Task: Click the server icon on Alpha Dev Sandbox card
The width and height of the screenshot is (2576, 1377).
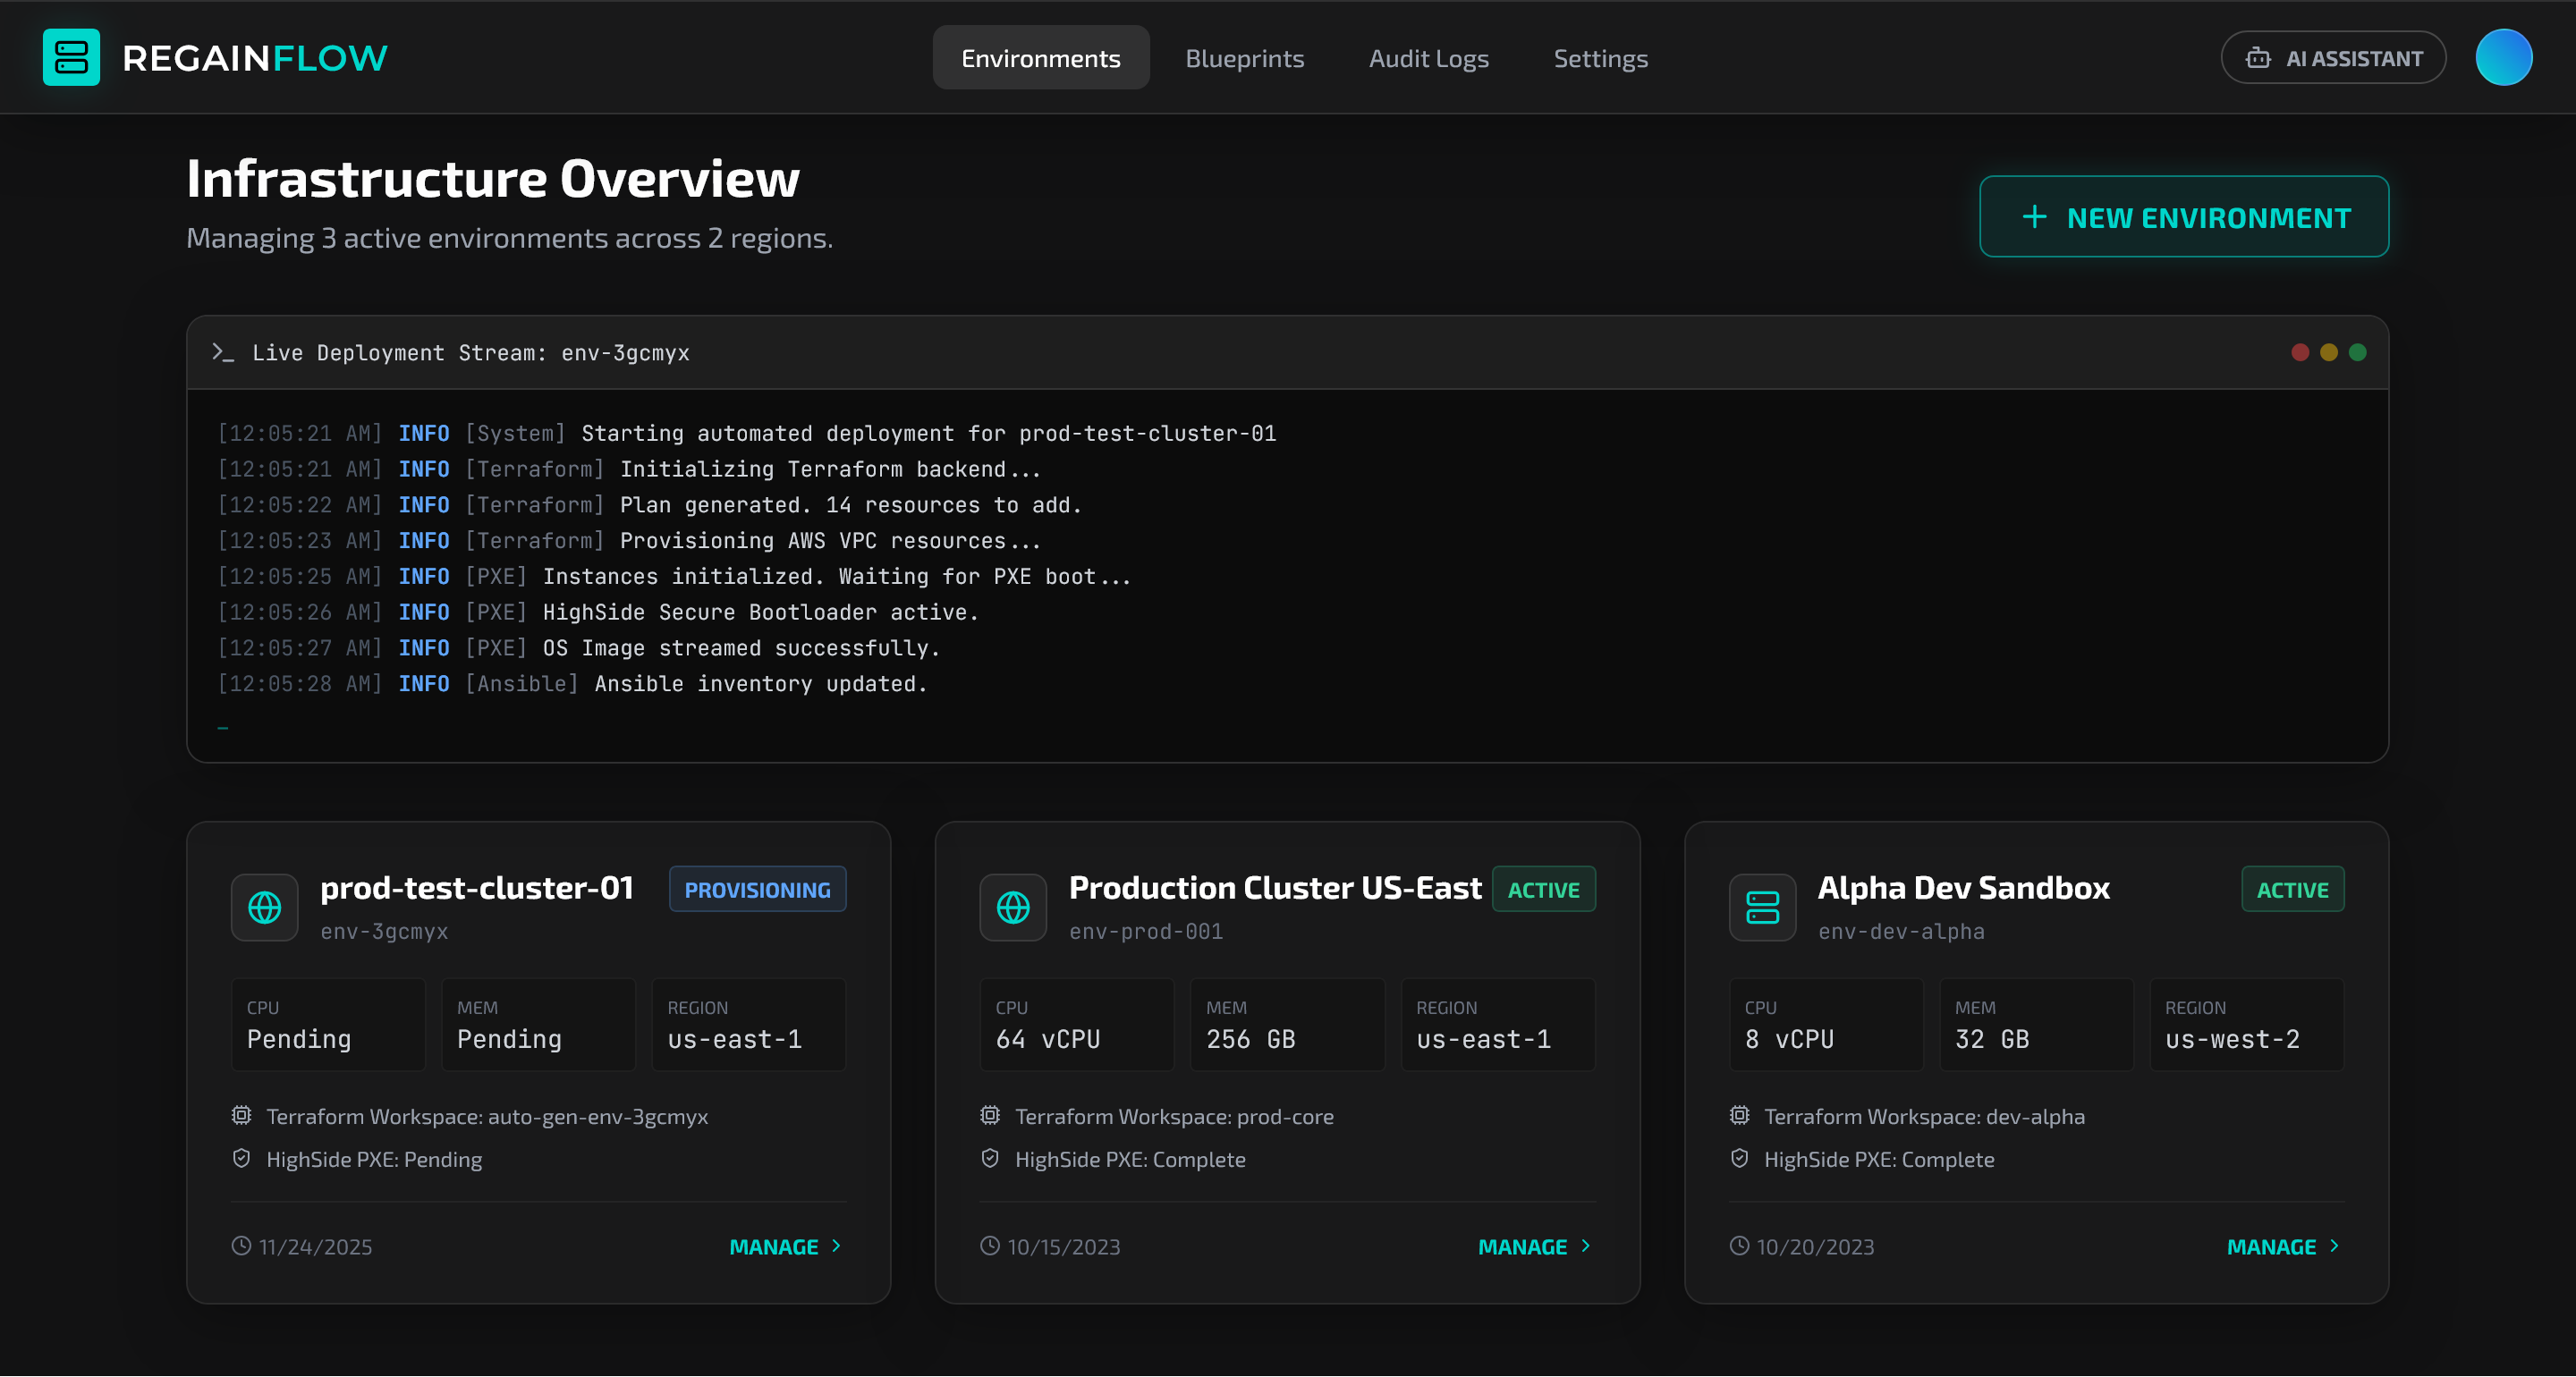Action: 1761,907
